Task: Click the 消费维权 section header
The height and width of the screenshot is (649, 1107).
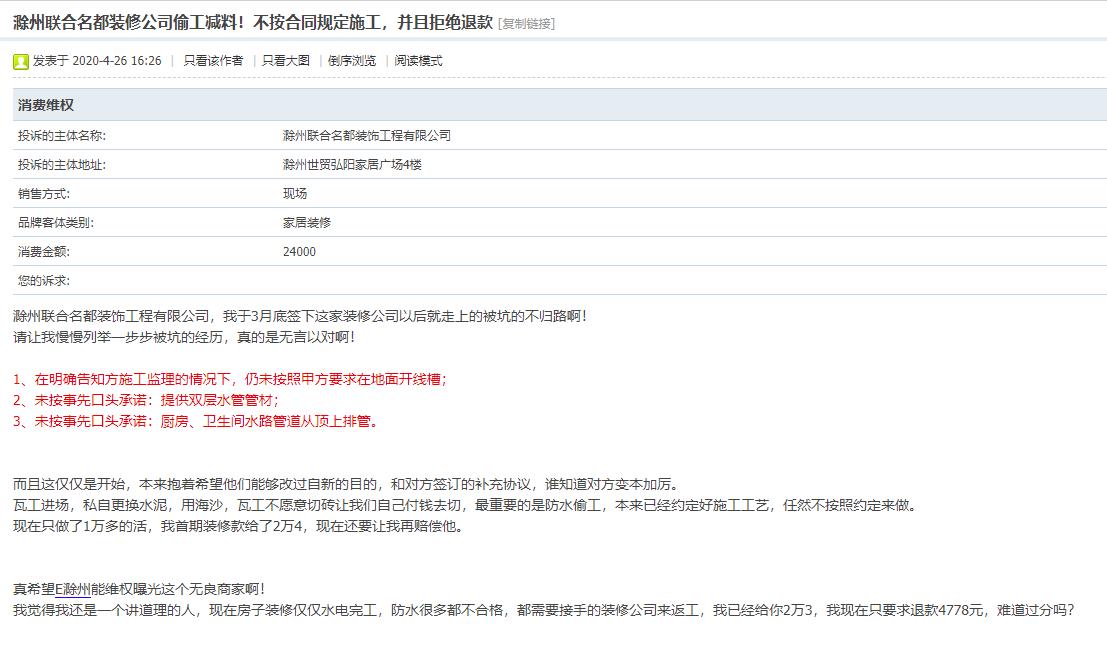Action: [46, 105]
